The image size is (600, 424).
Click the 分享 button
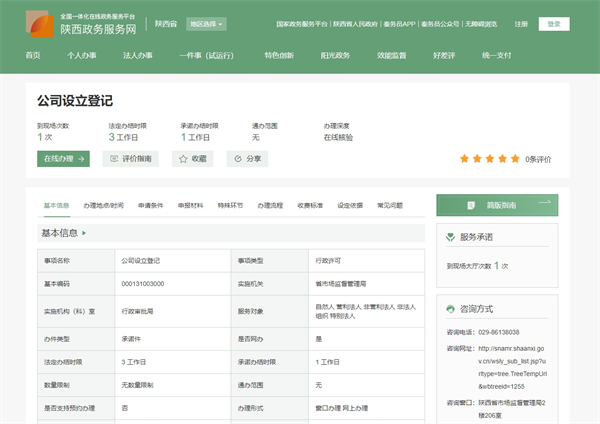tap(247, 159)
